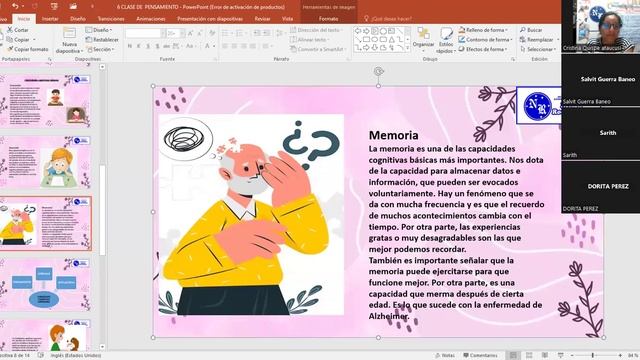Screen dimensions: 640x360
Task: Open Contorno de forma dropdown
Action: tap(485, 40)
